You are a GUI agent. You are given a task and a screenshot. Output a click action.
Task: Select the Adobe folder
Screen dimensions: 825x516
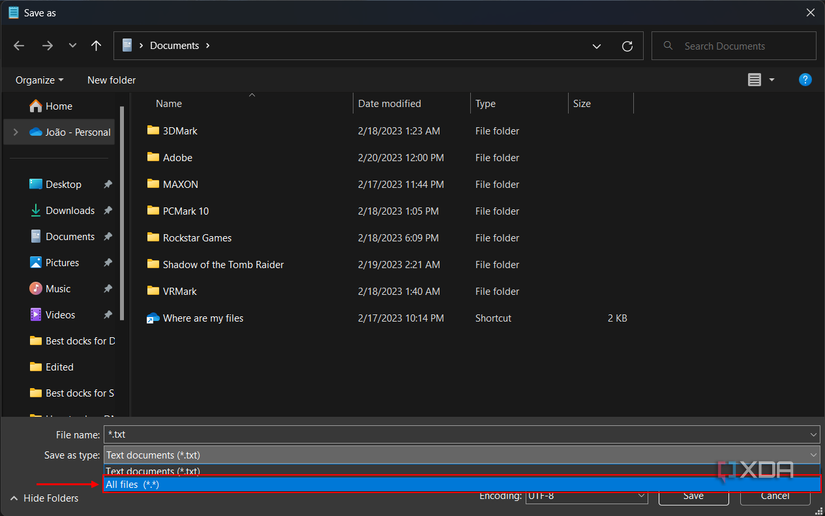(177, 158)
